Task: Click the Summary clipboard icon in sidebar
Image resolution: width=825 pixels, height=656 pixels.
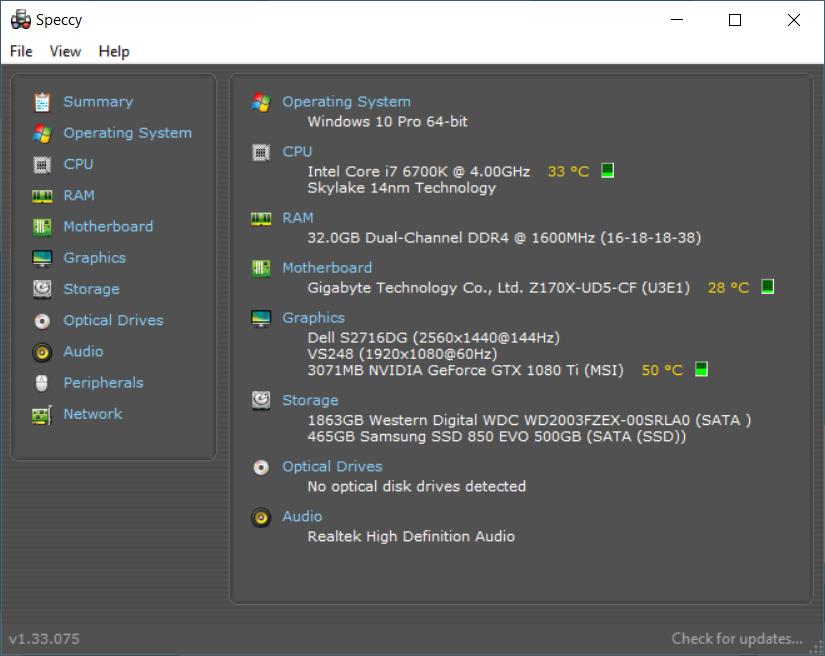Action: 42,102
